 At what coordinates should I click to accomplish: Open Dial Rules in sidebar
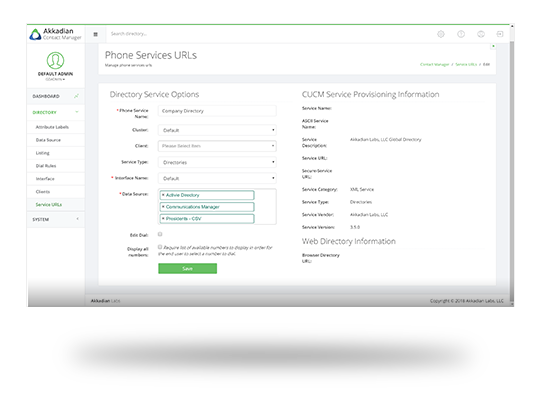click(x=56, y=166)
